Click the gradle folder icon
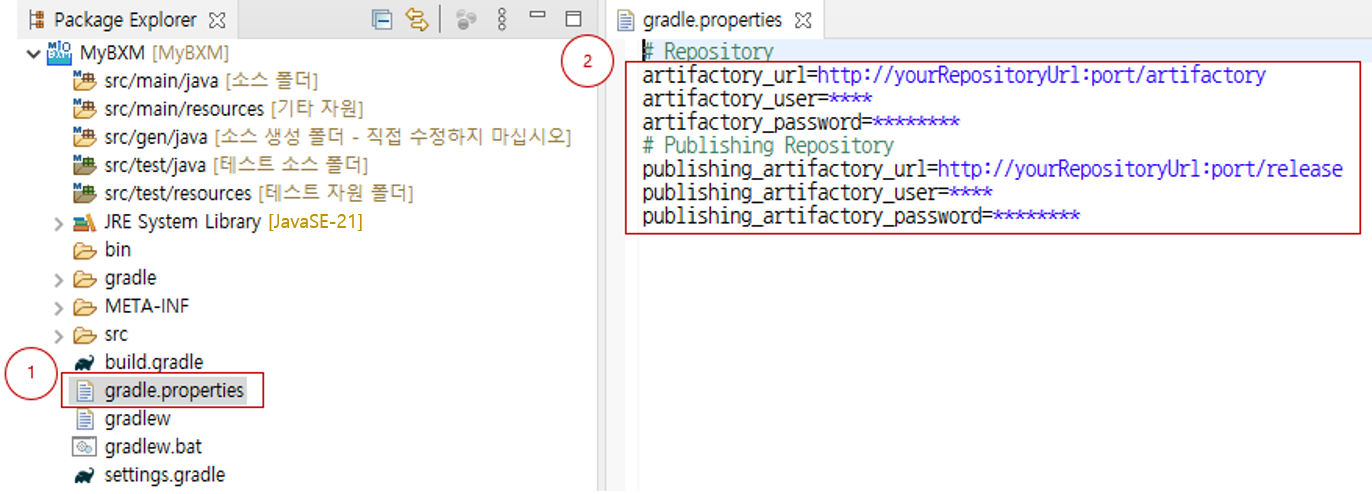The image size is (1372, 494). tap(85, 278)
